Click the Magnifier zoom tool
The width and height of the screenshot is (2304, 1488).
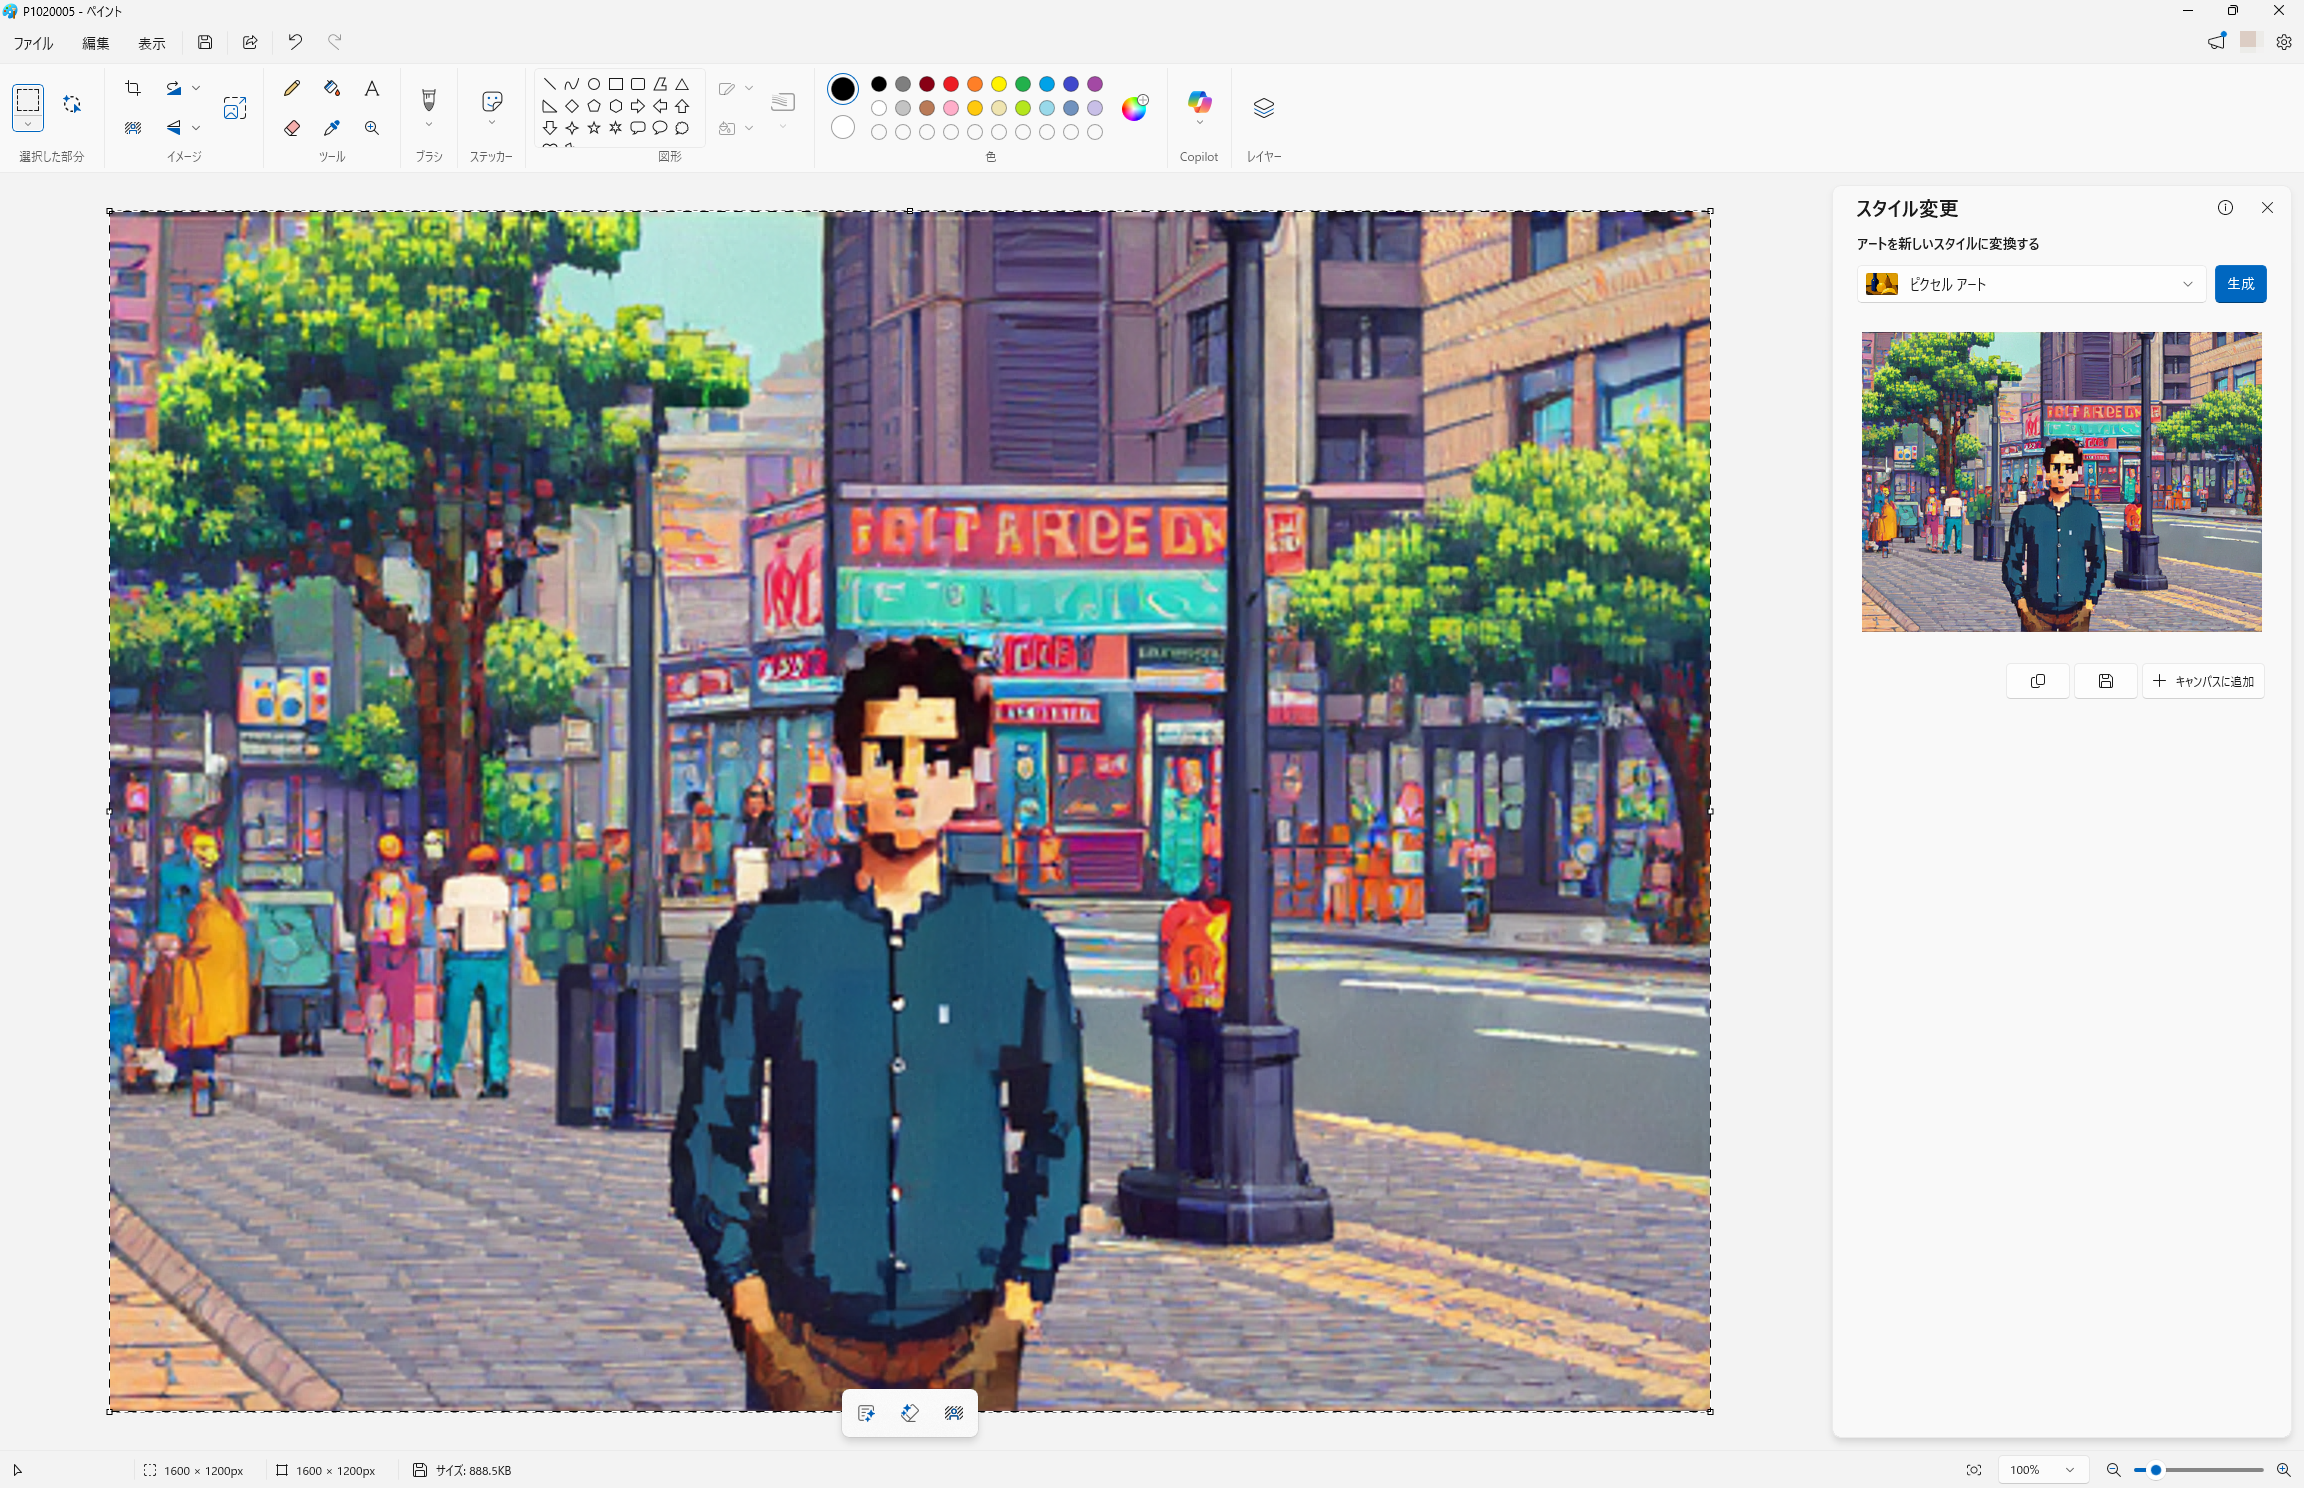point(372,128)
